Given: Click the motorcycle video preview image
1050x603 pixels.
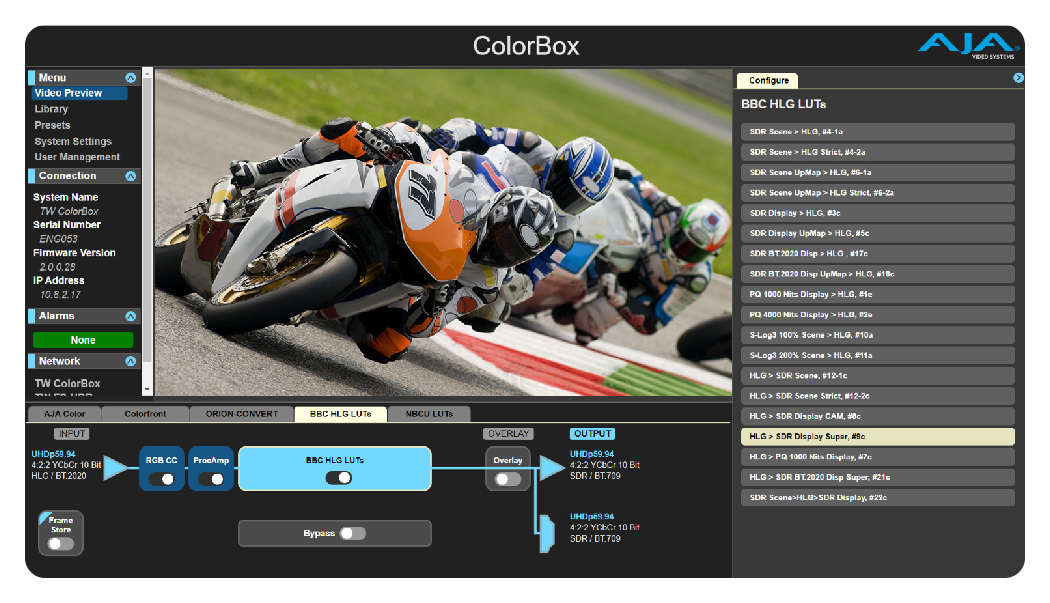Looking at the screenshot, I should pyautogui.click(x=443, y=232).
